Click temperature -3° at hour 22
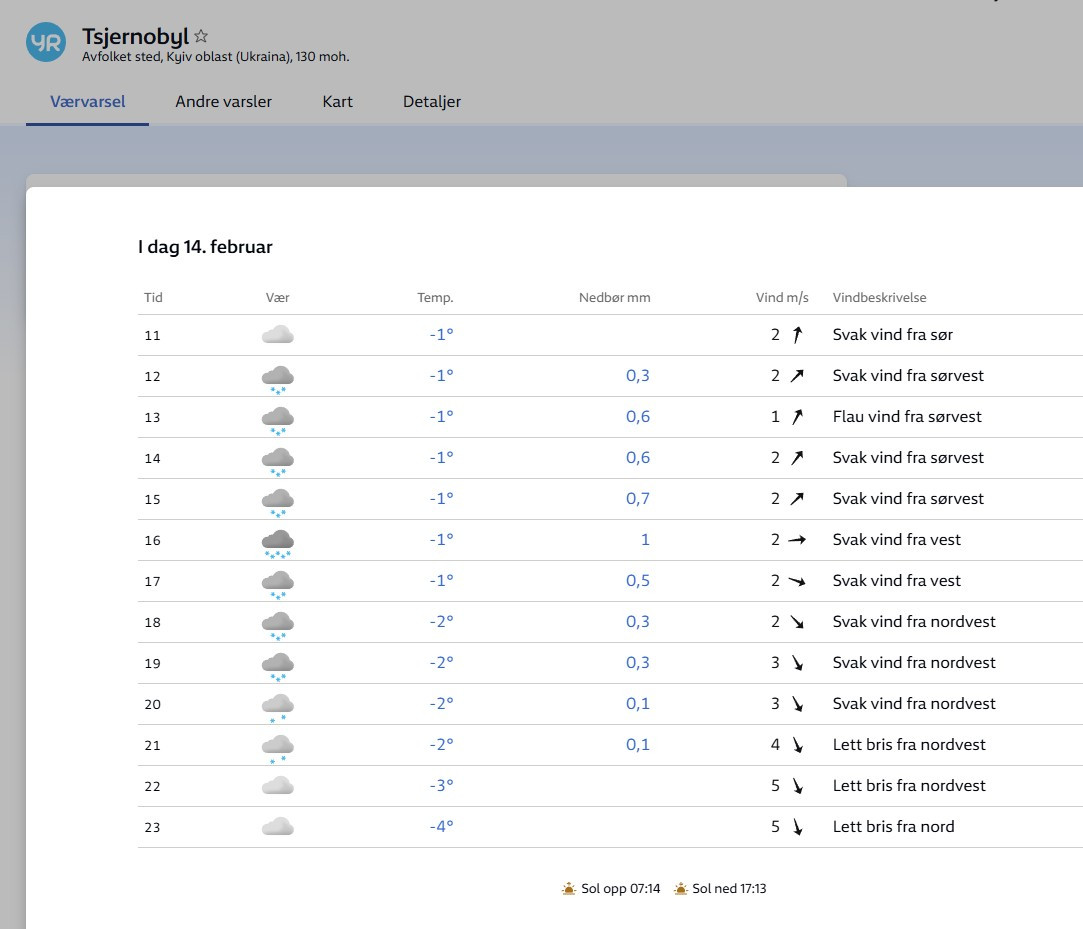The width and height of the screenshot is (1083, 929). click(x=441, y=785)
